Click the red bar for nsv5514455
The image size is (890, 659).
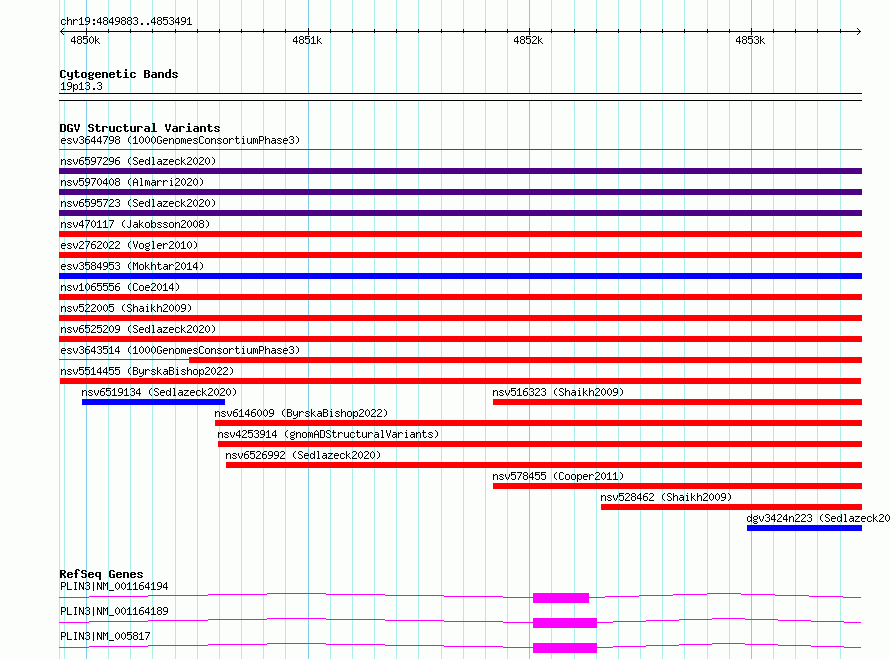pos(460,381)
